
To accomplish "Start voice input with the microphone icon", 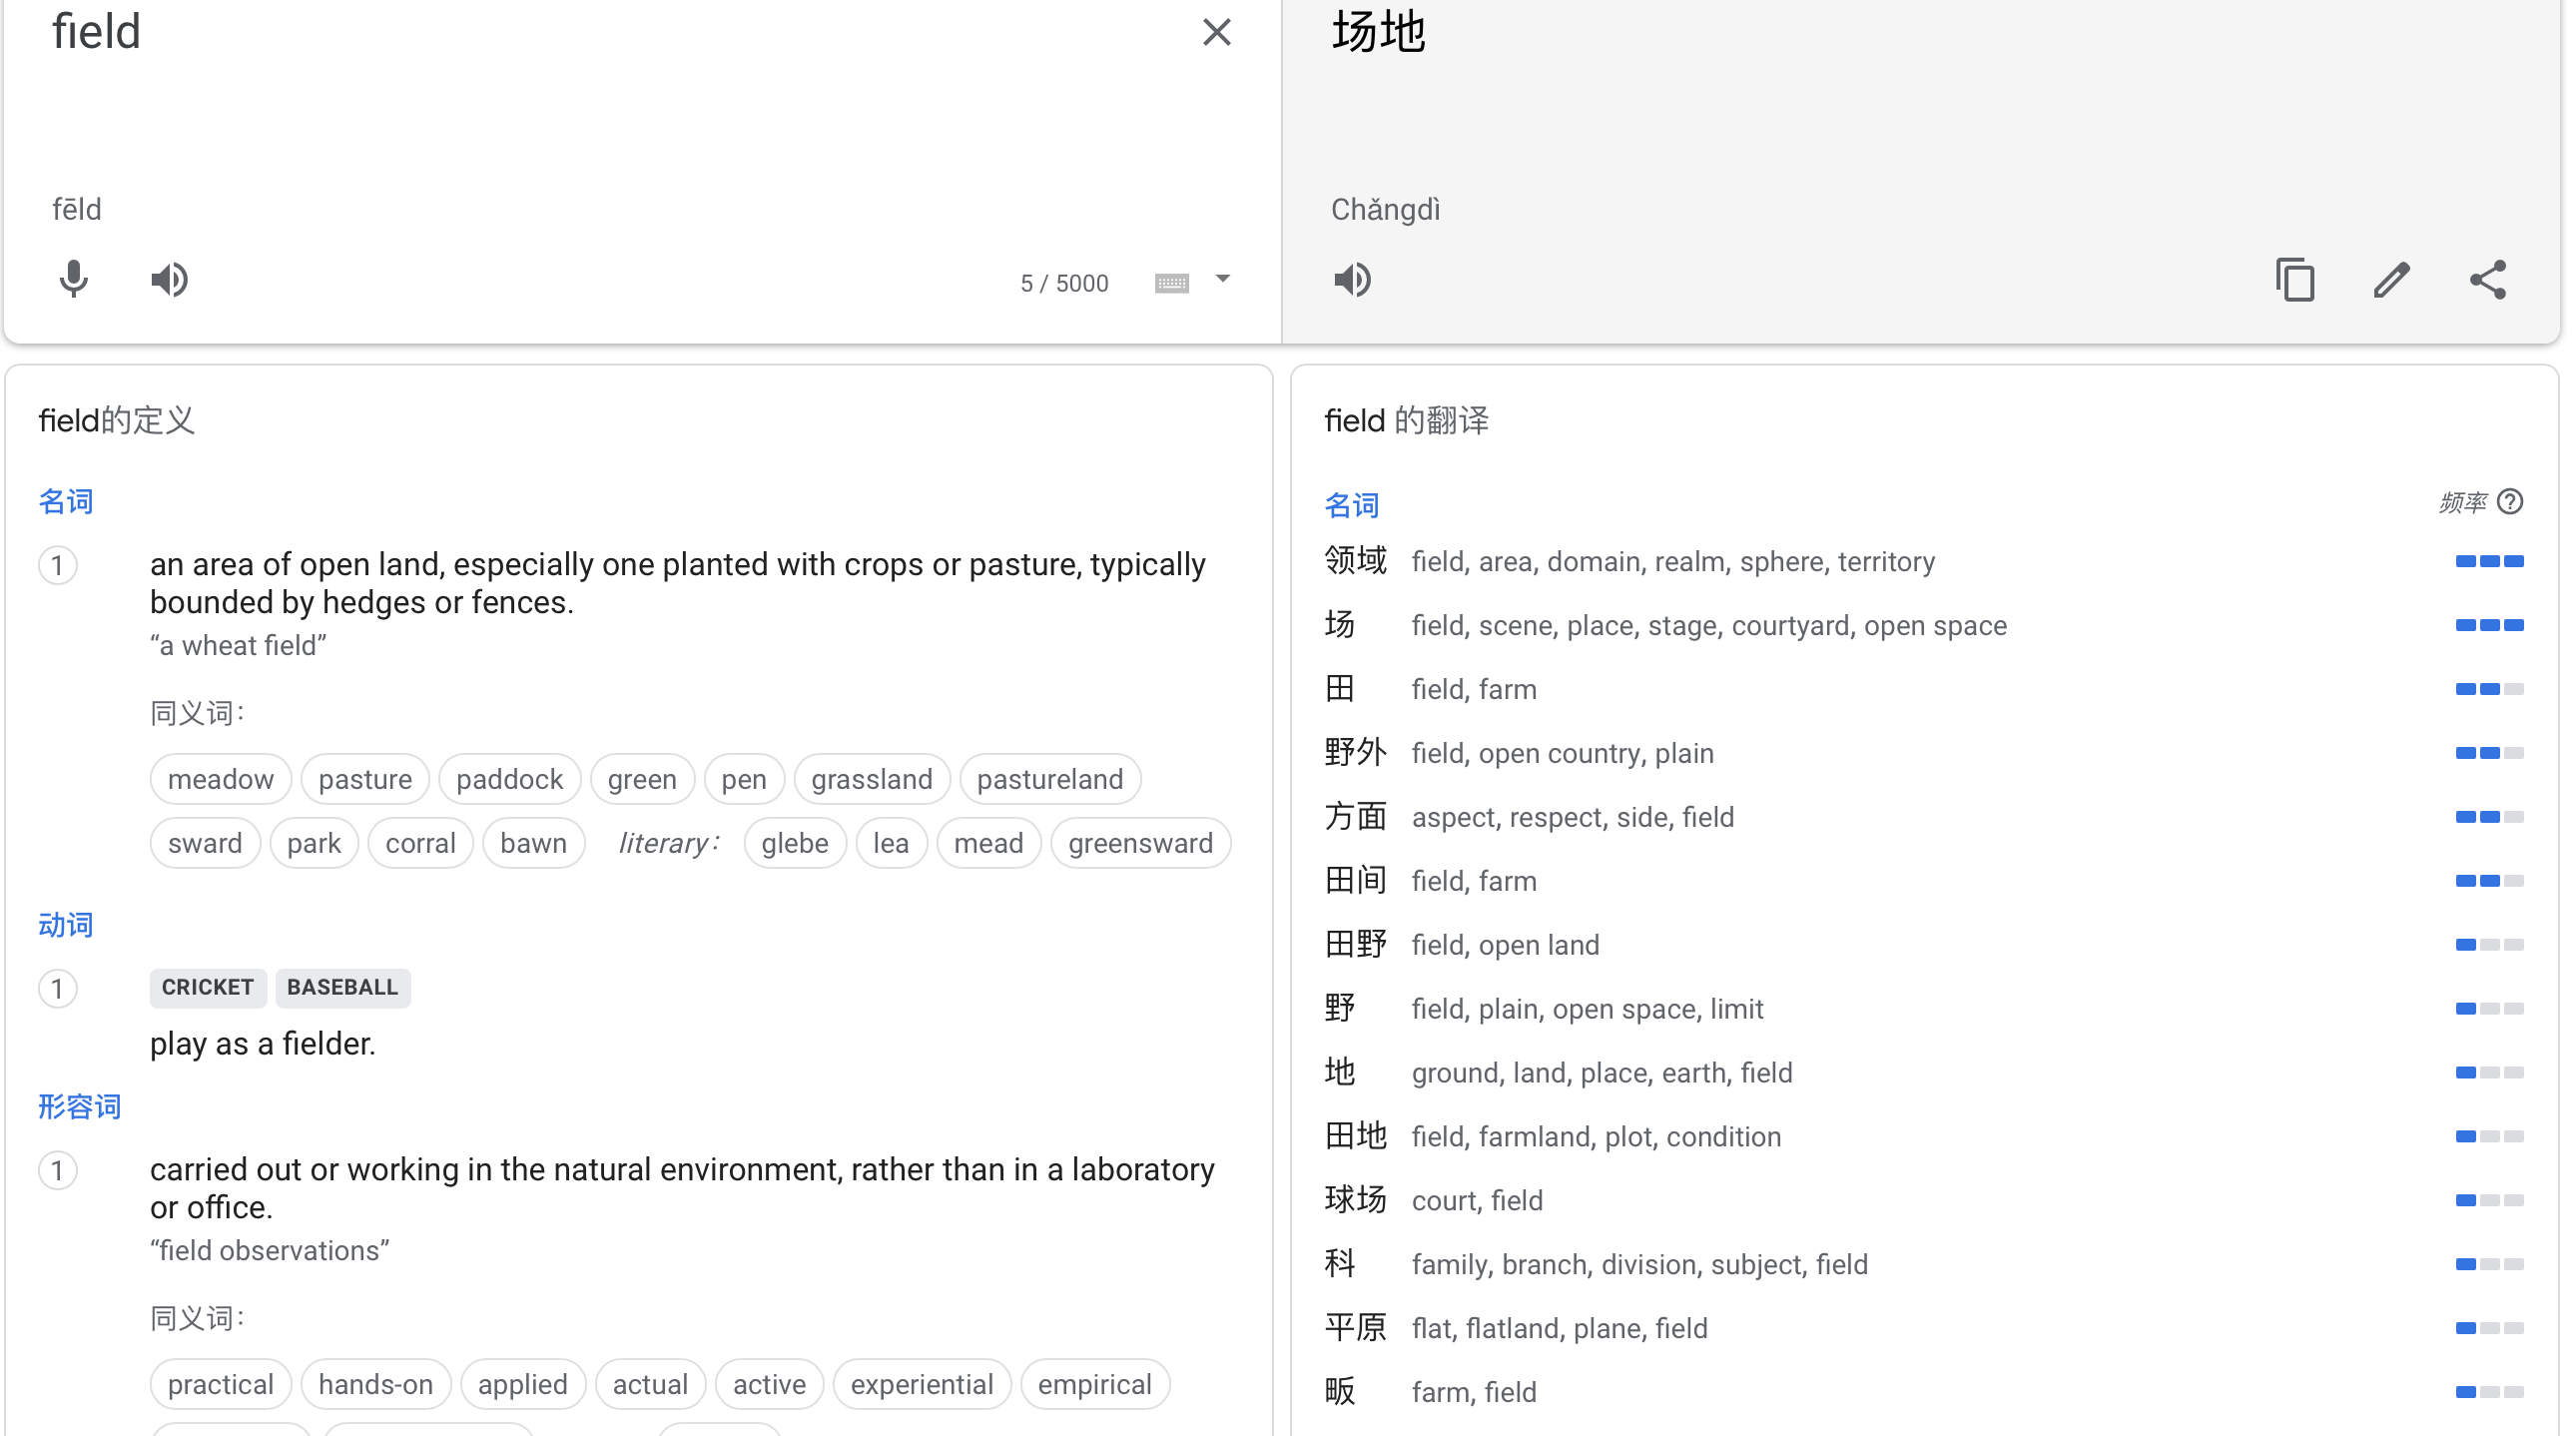I will [73, 280].
